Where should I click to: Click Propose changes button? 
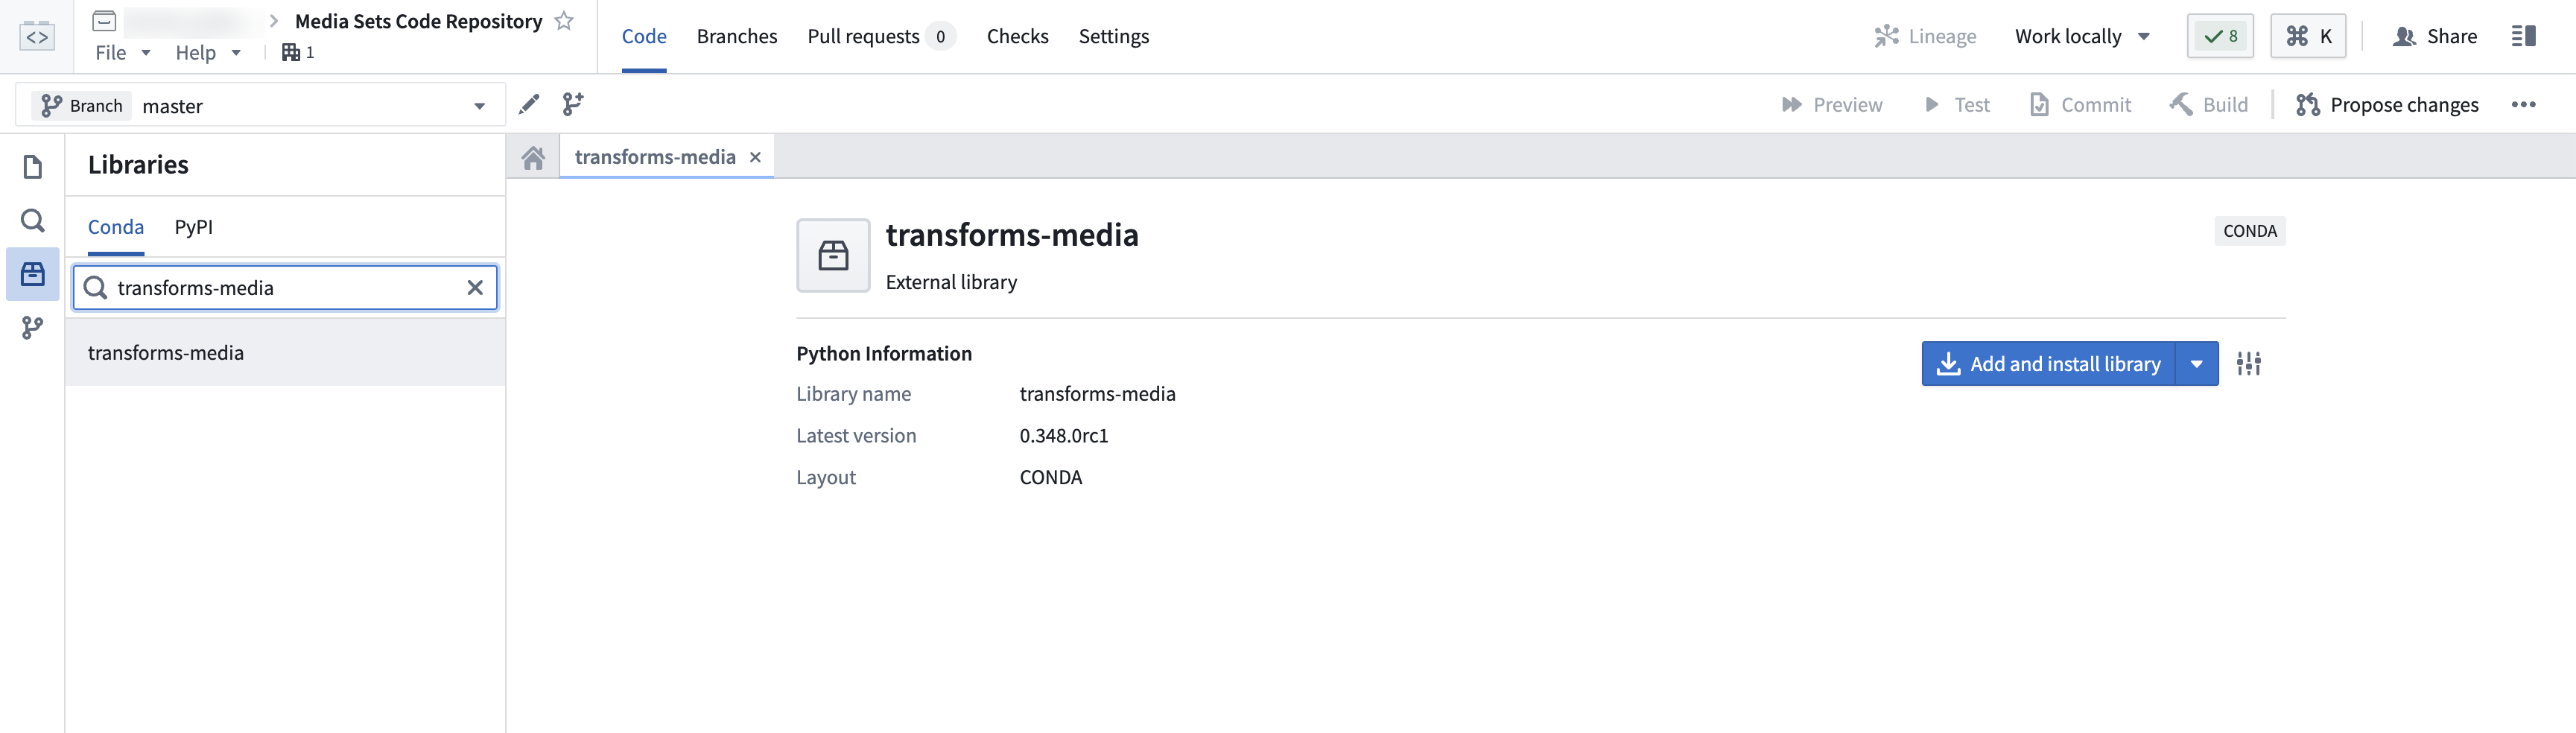pos(2387,105)
